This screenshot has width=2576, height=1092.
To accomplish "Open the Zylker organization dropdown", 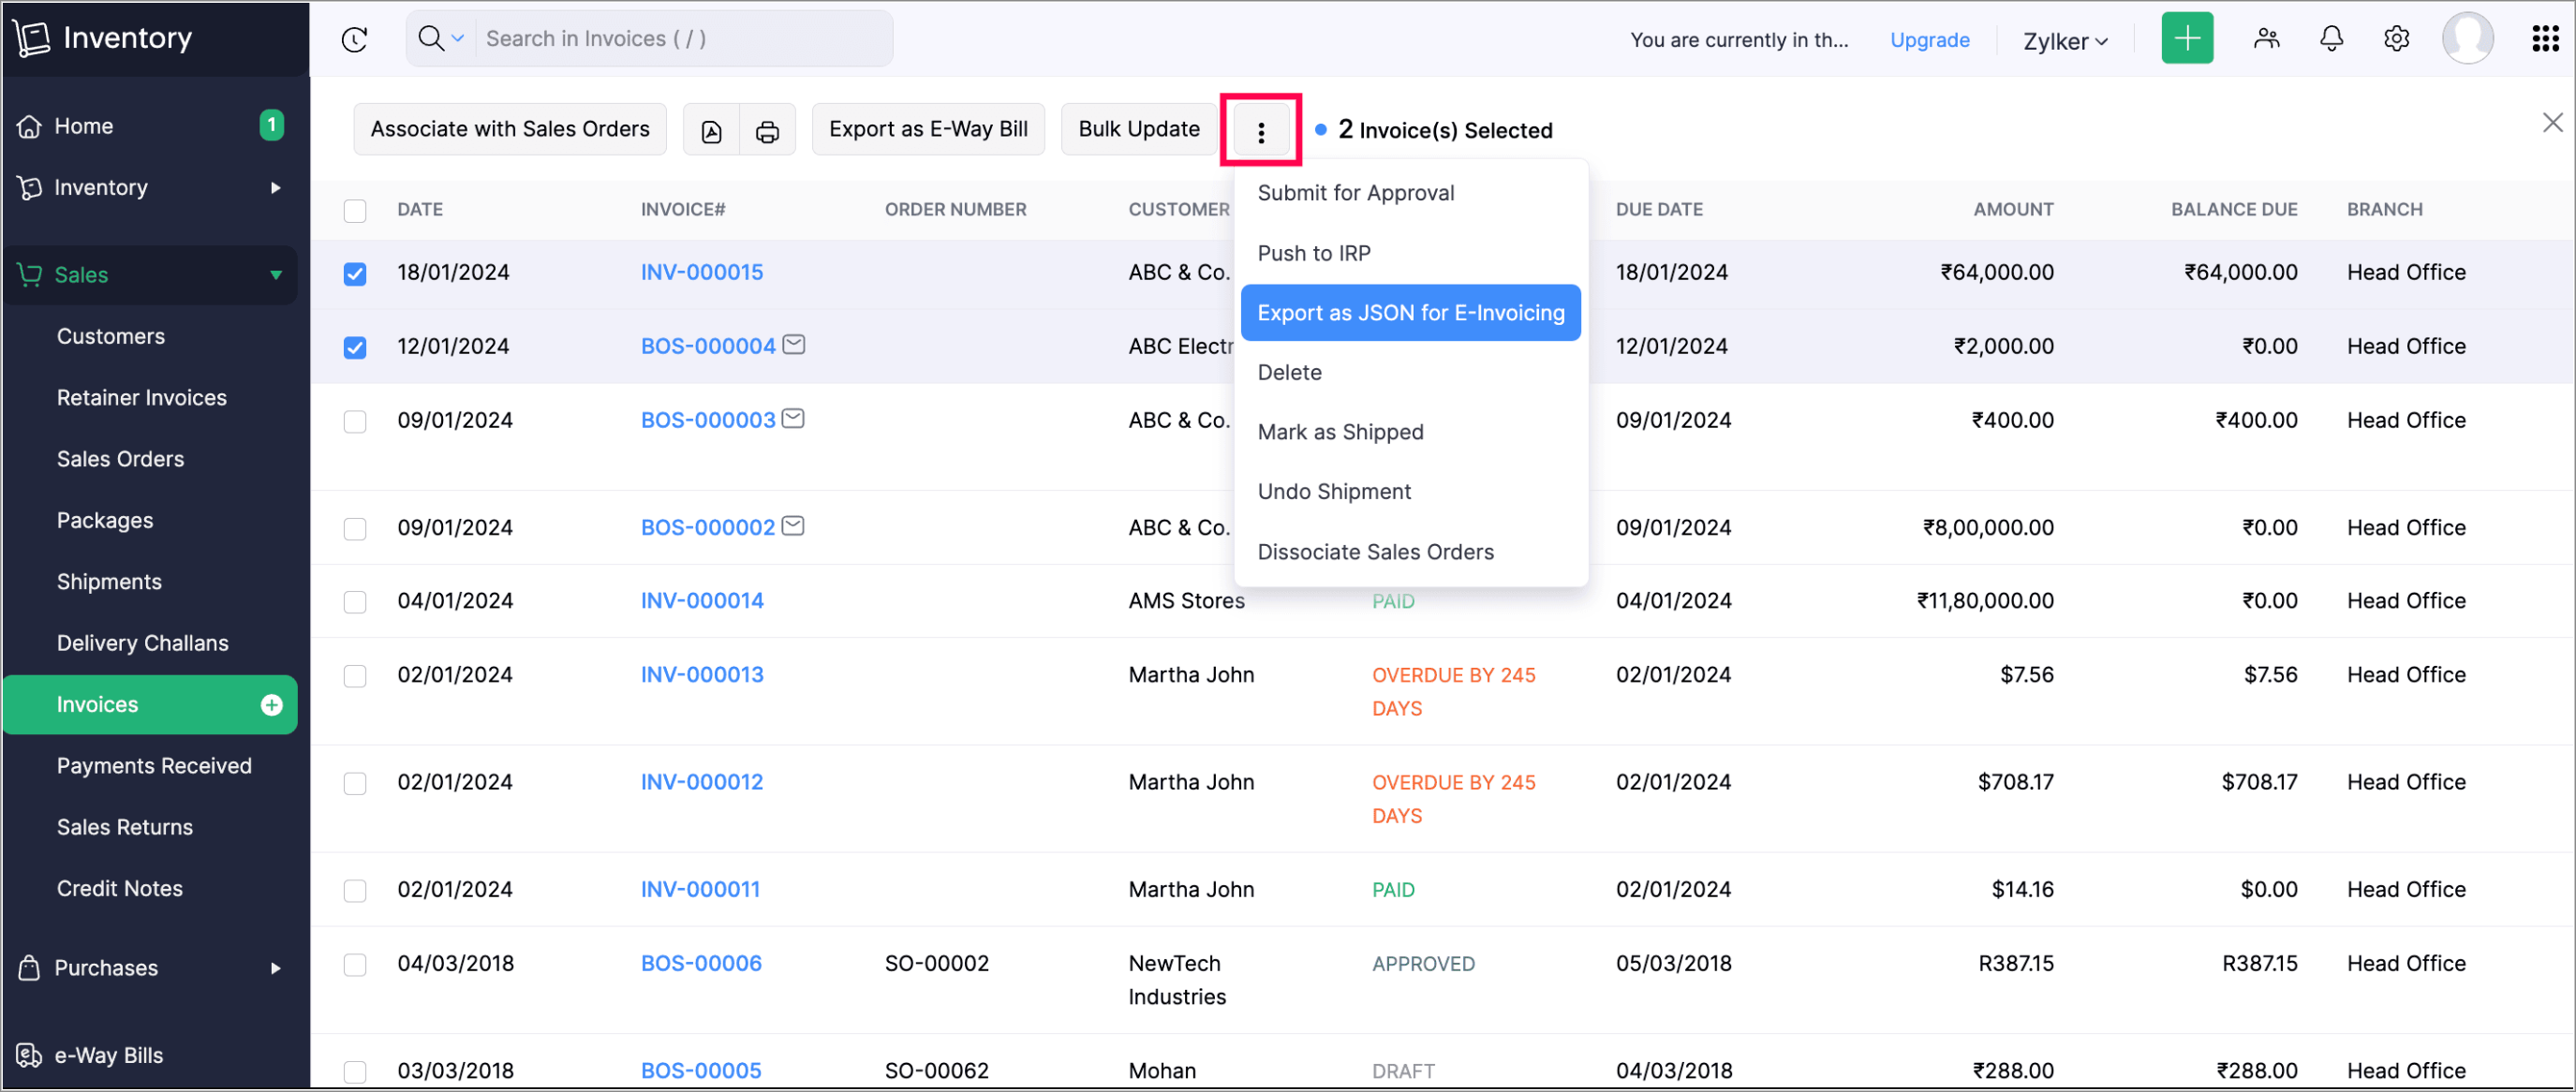I will click(2065, 41).
